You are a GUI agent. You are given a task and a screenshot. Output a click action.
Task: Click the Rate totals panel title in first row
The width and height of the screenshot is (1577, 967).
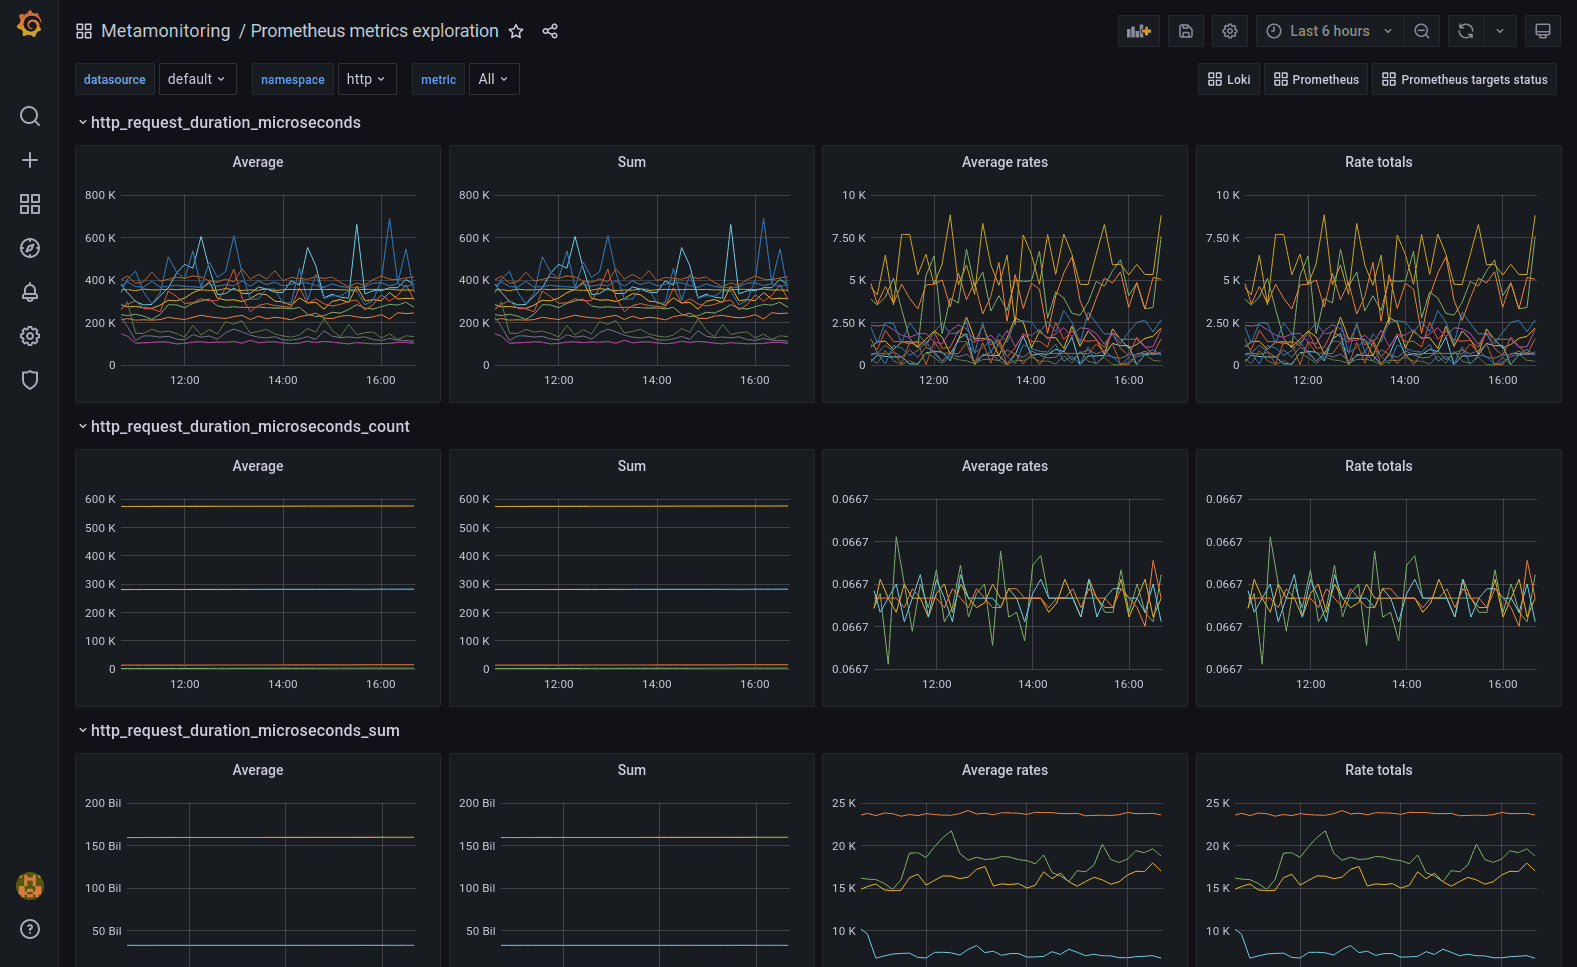tap(1378, 162)
